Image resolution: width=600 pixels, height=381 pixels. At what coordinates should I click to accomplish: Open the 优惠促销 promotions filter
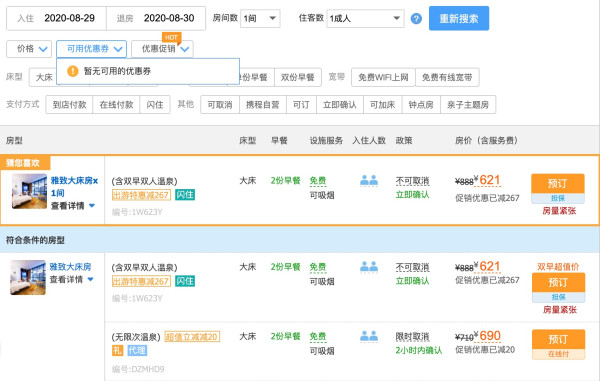tap(162, 49)
